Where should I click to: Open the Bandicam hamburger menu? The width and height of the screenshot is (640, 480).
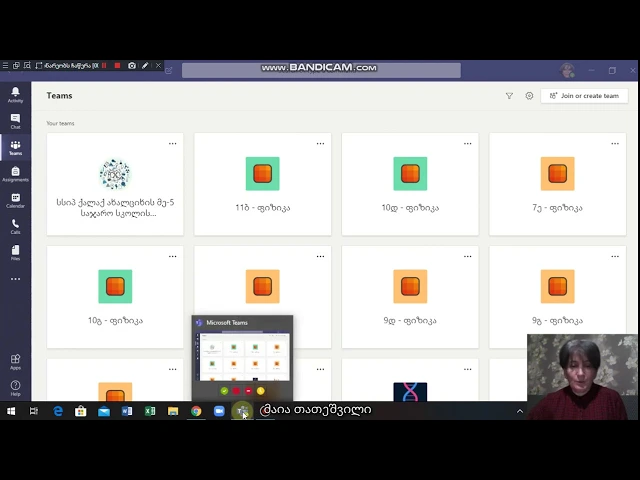[x=5, y=65]
